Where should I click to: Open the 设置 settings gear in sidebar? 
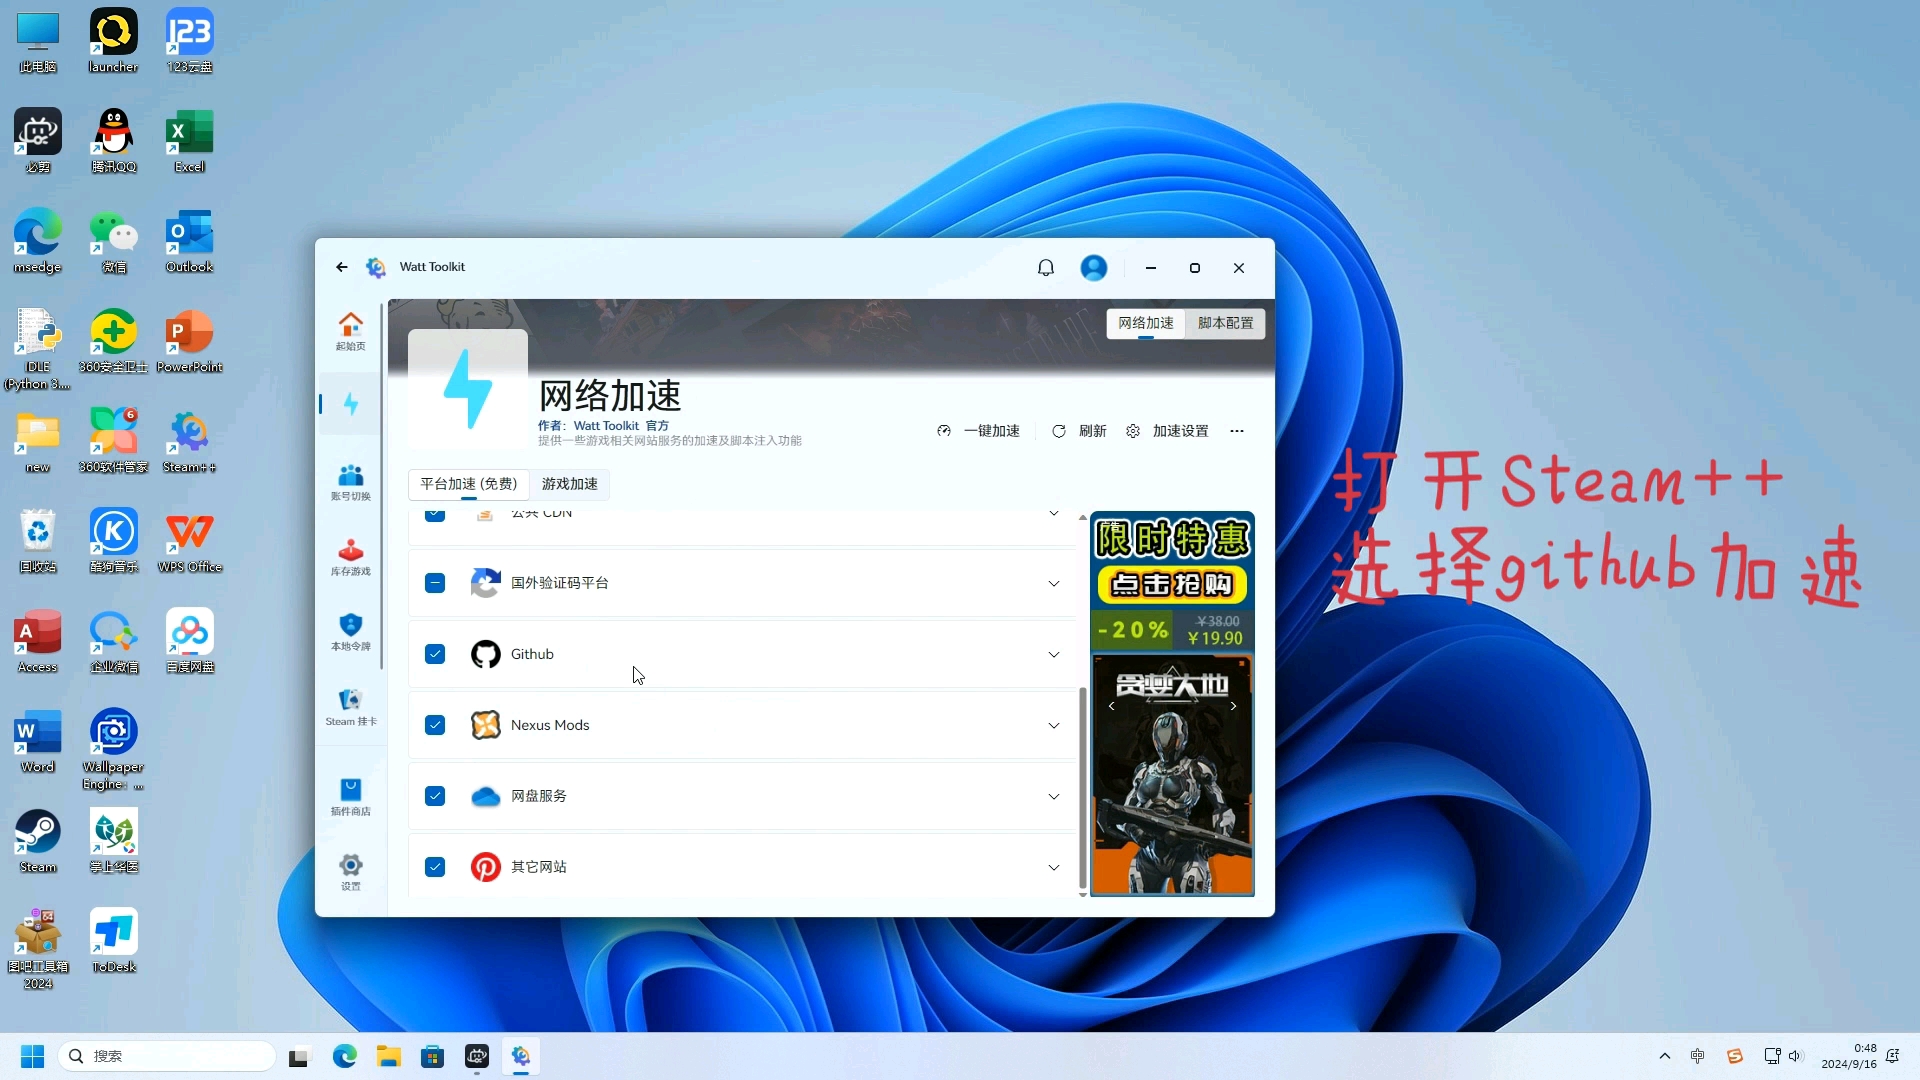pos(350,871)
